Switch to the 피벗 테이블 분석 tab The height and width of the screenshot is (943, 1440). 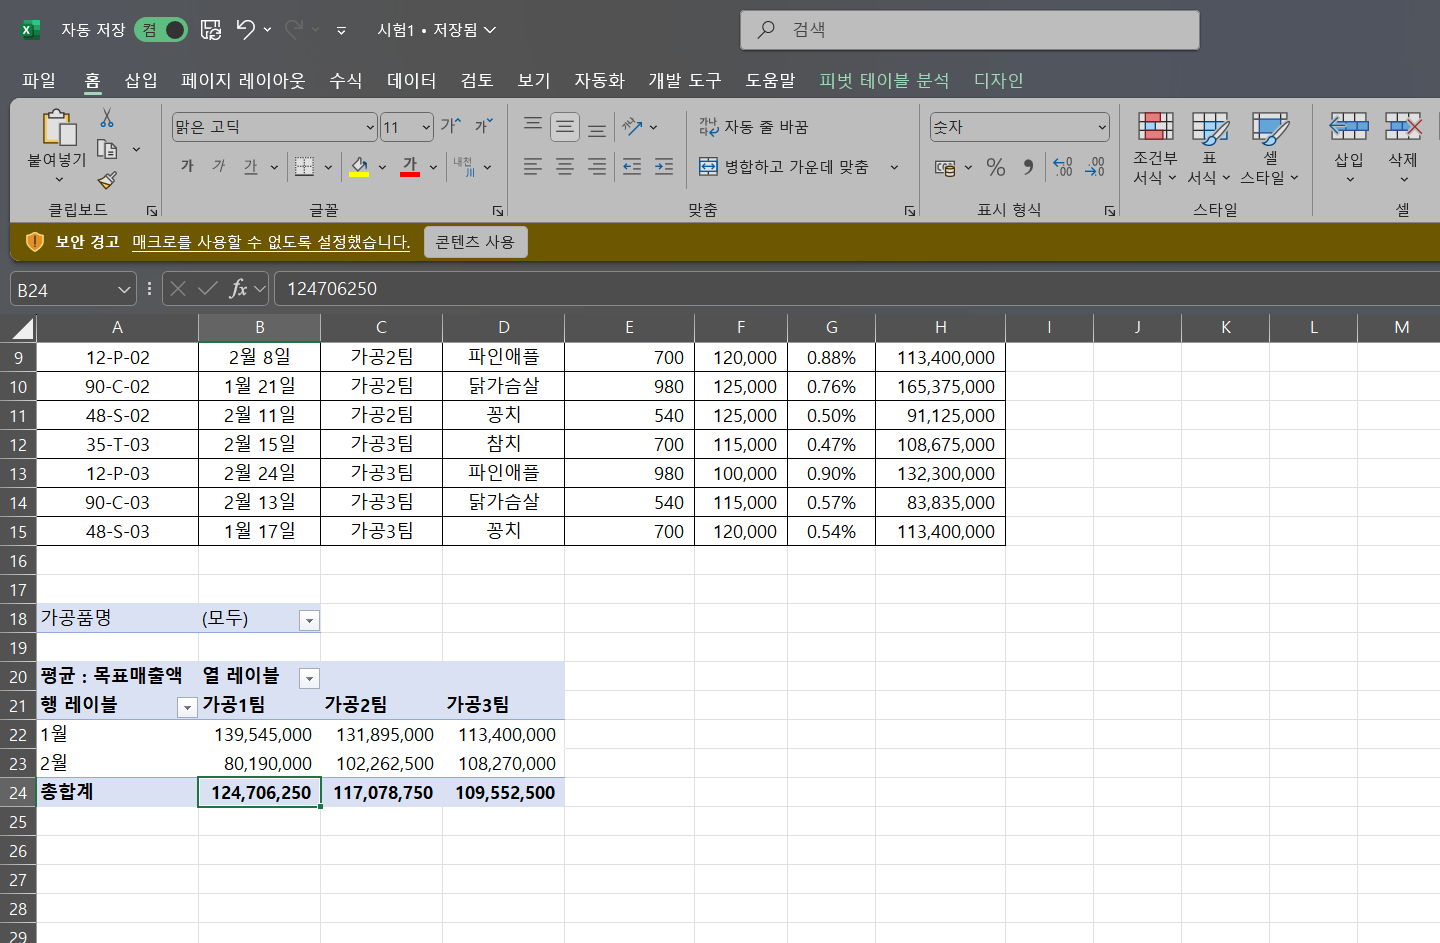[x=884, y=80]
